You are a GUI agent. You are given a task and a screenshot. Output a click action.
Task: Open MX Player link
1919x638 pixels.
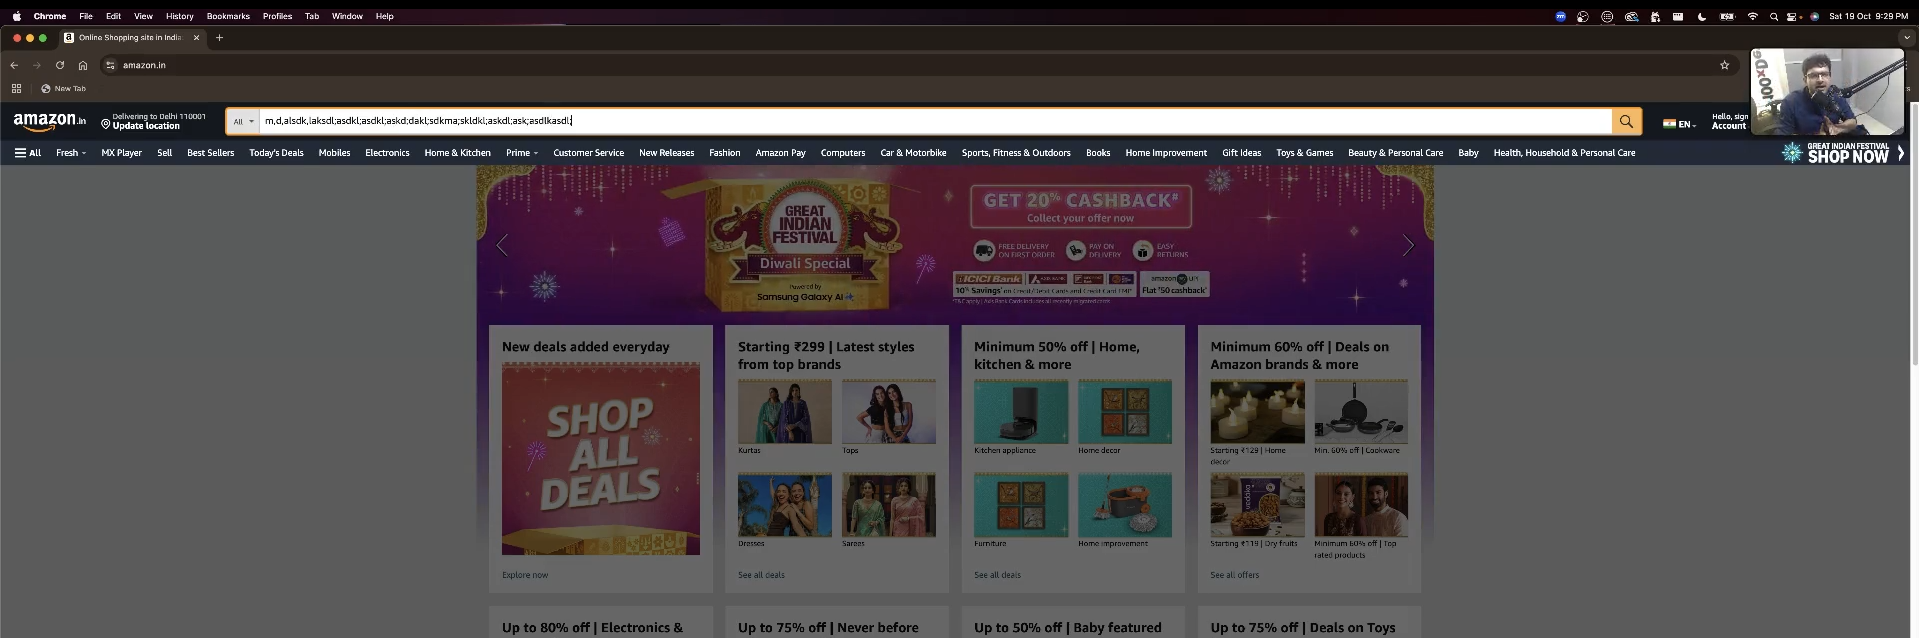(x=121, y=153)
